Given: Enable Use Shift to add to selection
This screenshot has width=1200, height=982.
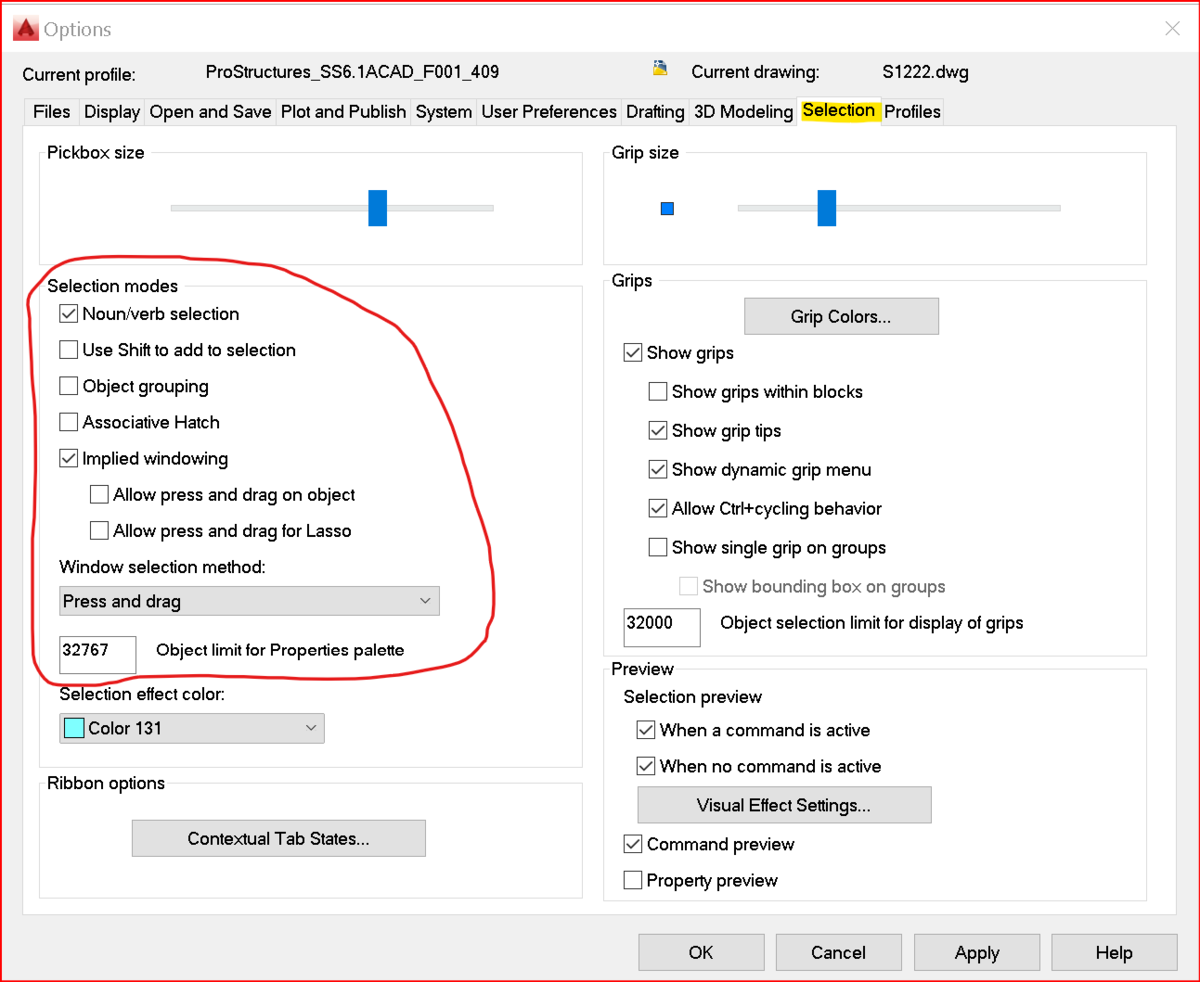Looking at the screenshot, I should pyautogui.click(x=68, y=350).
